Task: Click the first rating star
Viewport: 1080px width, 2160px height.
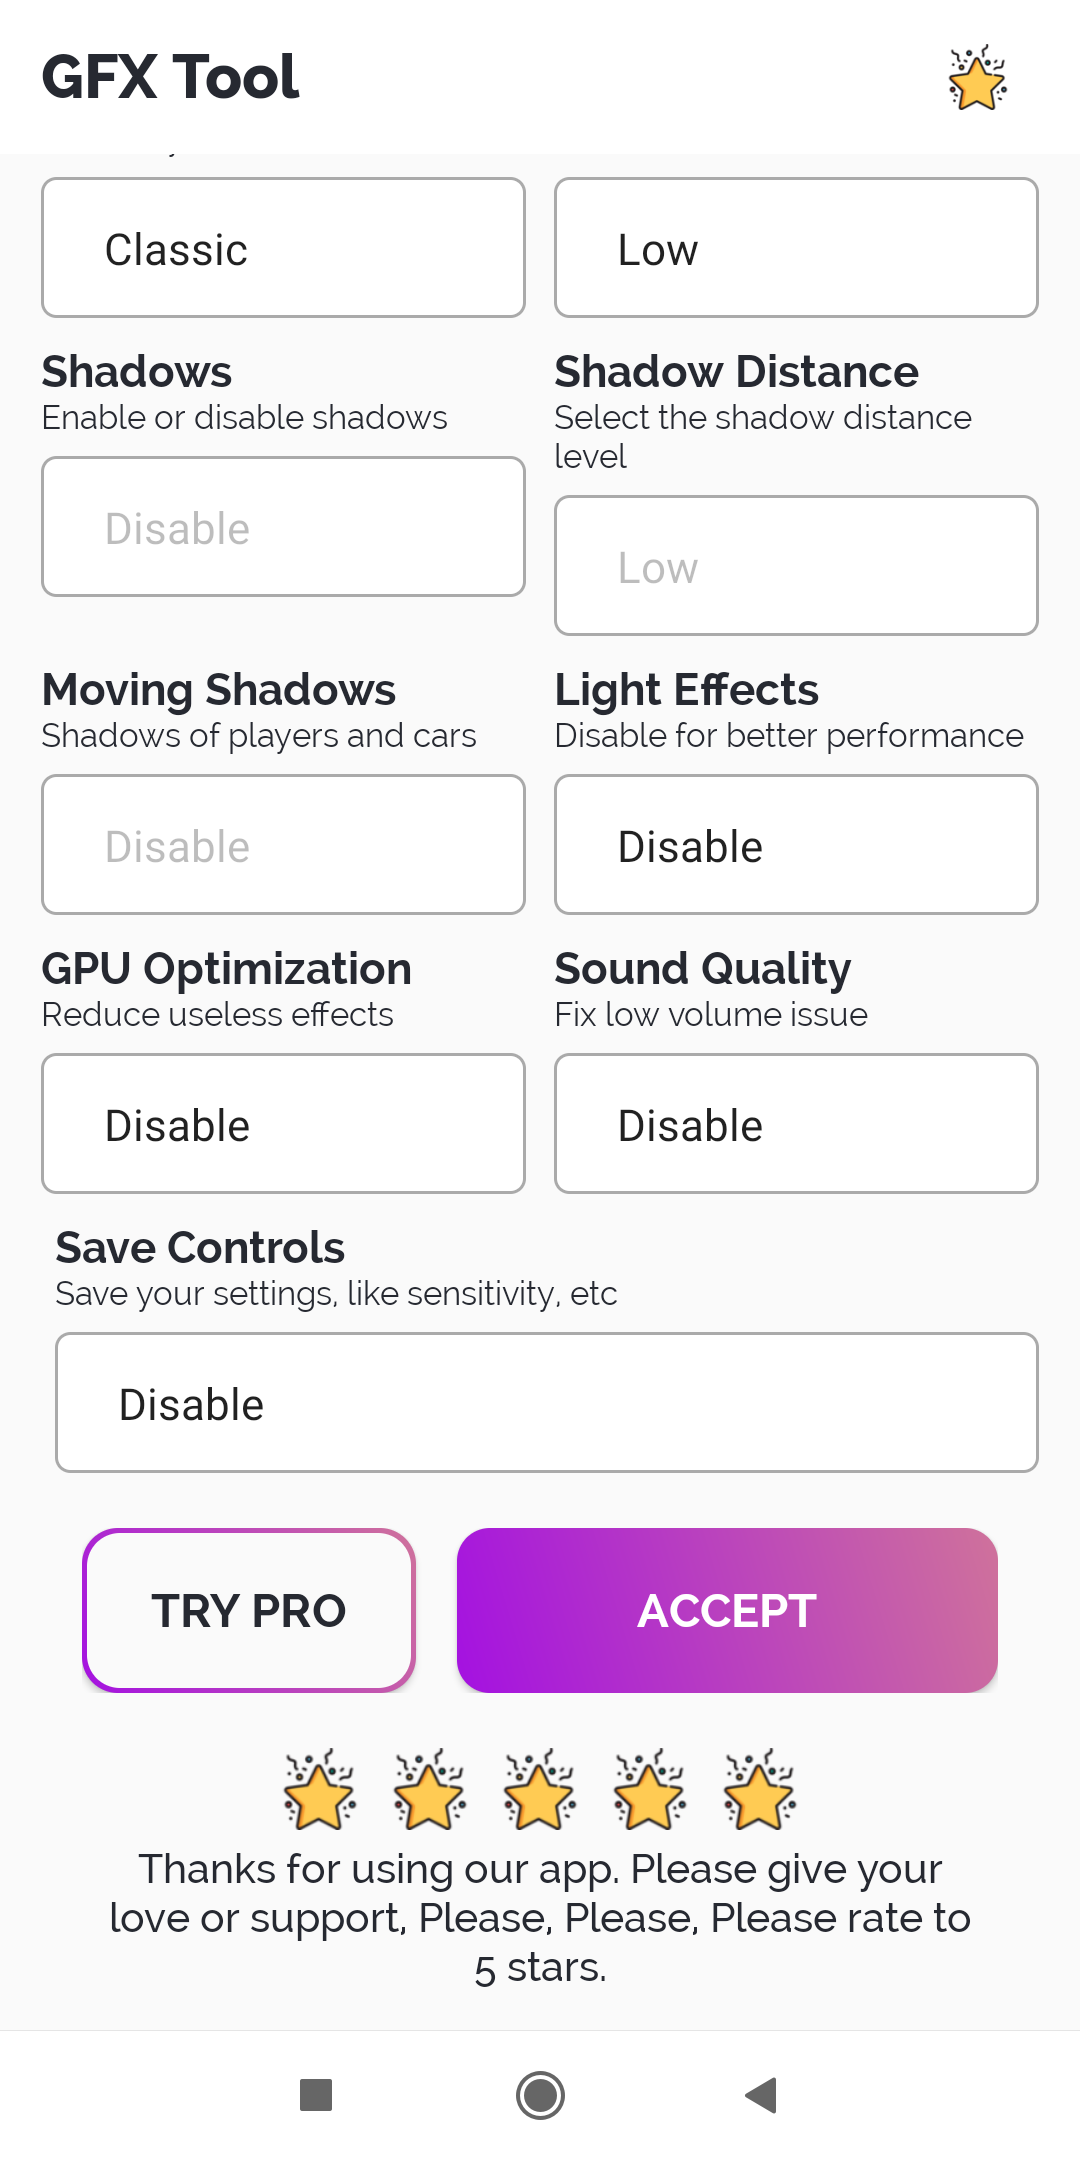Action: click(x=319, y=1790)
